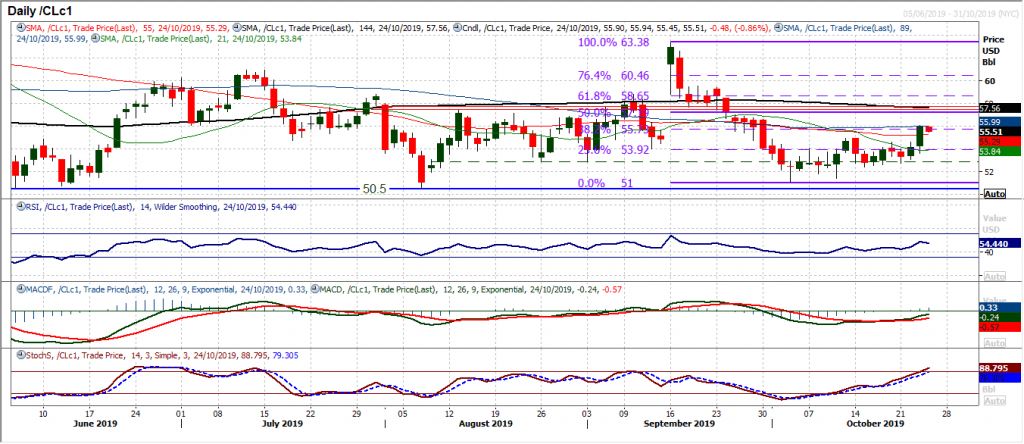Click the black 57.56 price tag
This screenshot has height=444, width=1024.
tap(1001, 108)
